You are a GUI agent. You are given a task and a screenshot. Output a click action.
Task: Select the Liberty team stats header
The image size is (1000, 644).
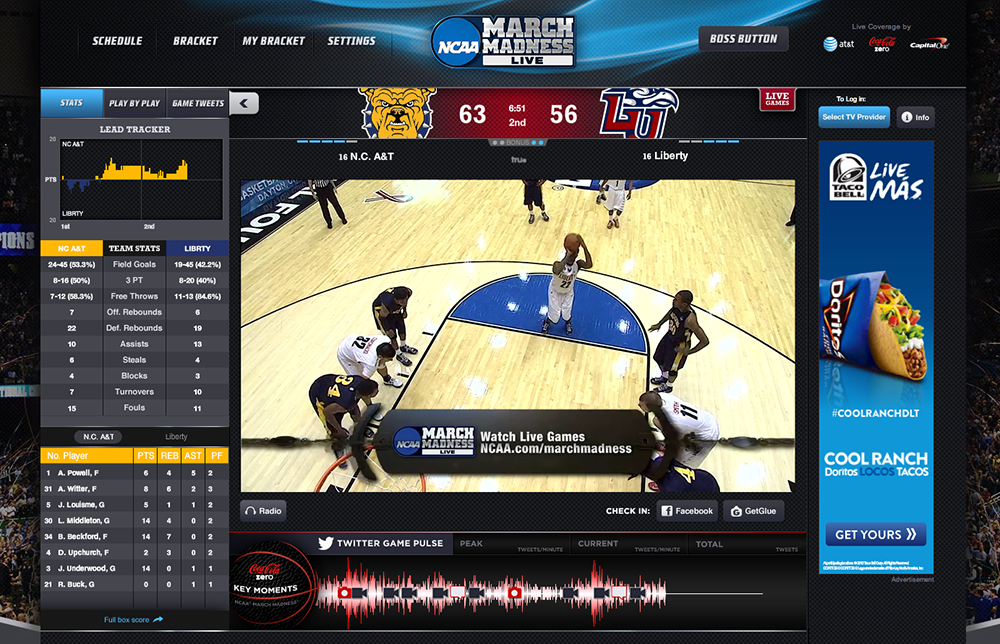(197, 248)
